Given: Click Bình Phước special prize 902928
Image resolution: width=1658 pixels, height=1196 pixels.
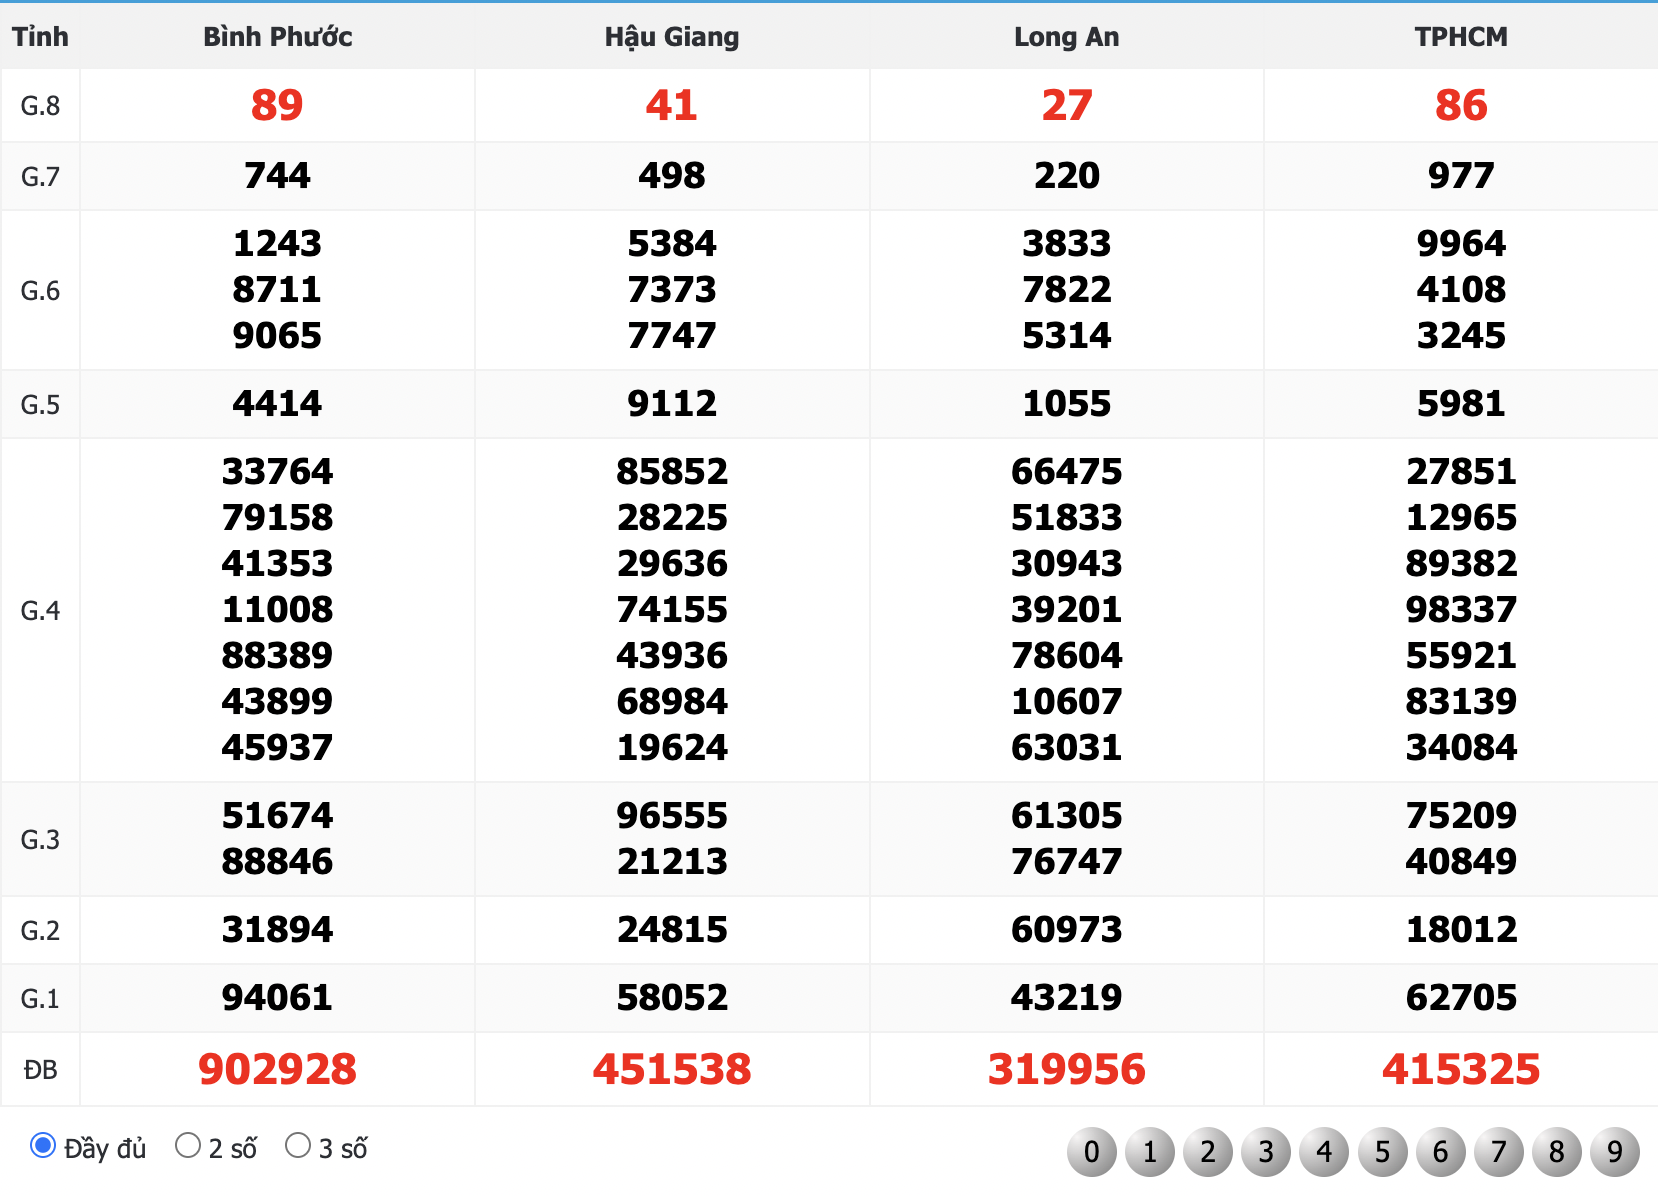Looking at the screenshot, I should [277, 1069].
